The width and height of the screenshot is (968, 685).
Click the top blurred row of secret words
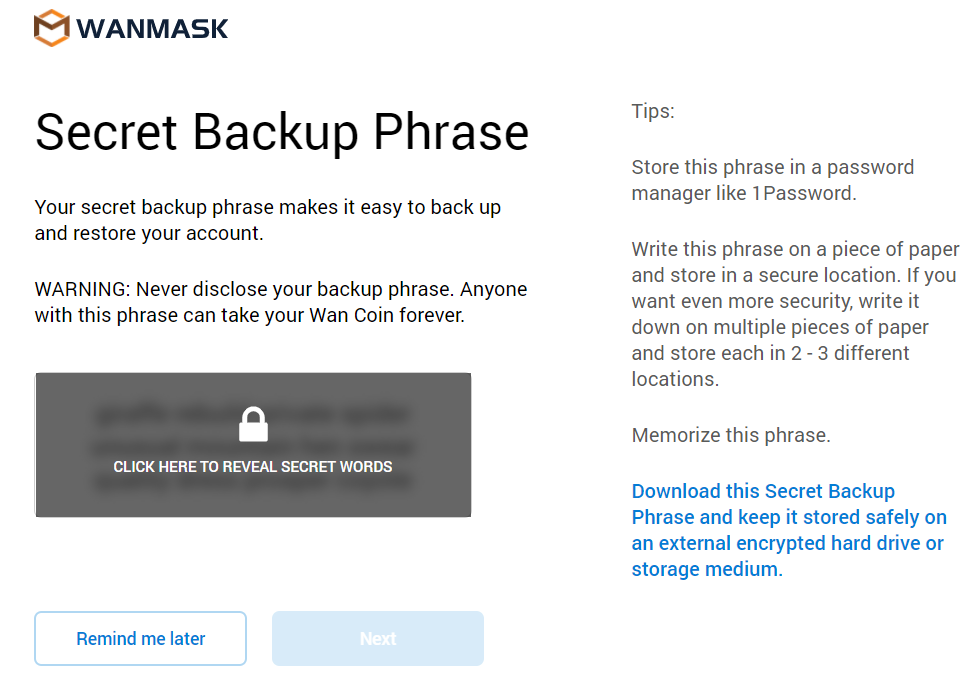click(x=253, y=413)
